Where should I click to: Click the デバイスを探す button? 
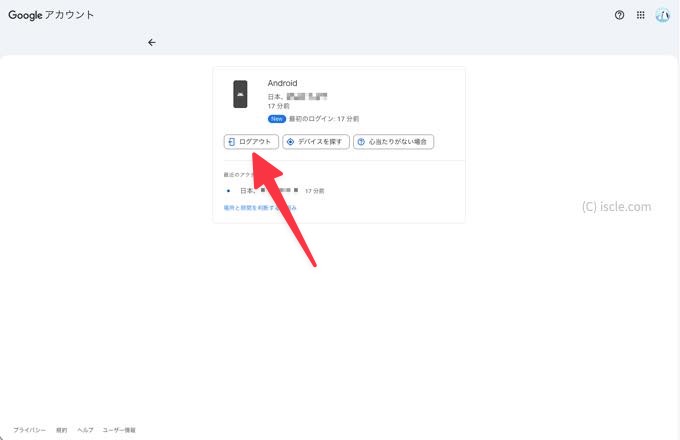tap(316, 142)
